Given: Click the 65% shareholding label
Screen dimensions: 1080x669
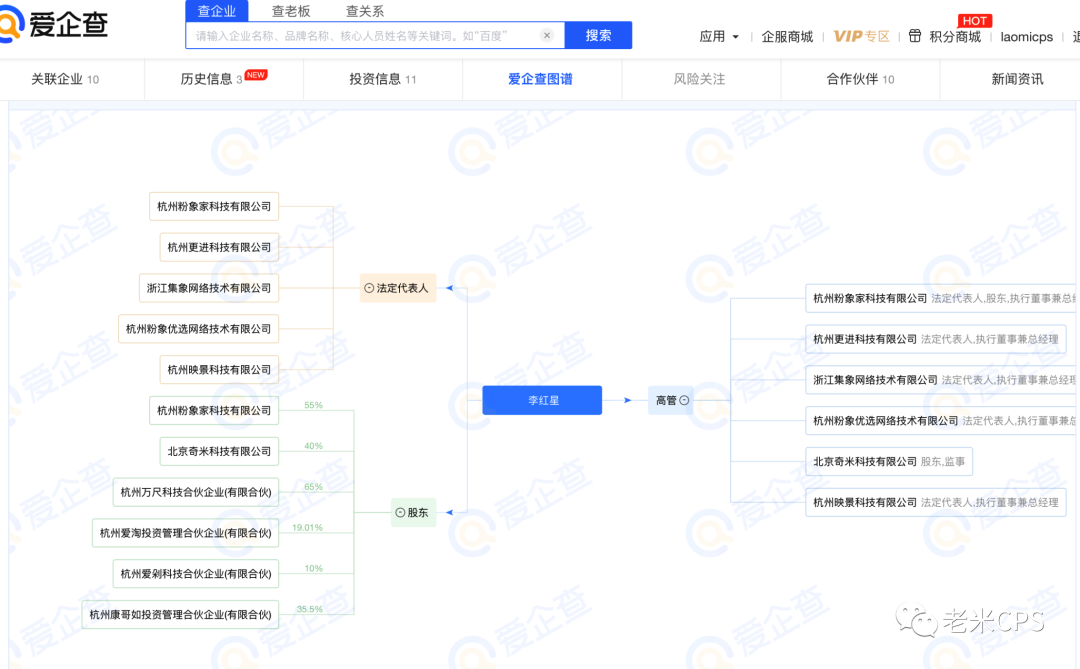Looking at the screenshot, I should [313, 486].
